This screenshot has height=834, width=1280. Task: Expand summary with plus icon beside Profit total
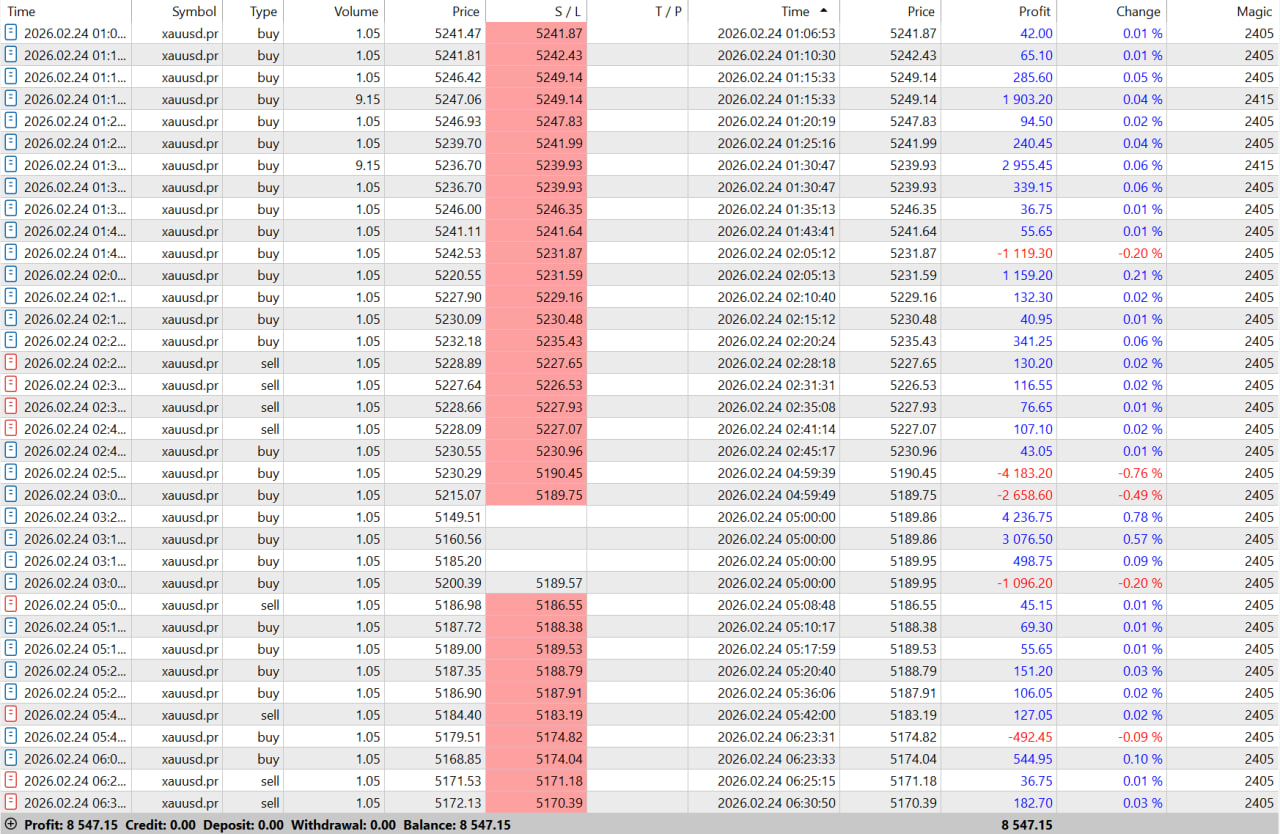click(x=11, y=825)
